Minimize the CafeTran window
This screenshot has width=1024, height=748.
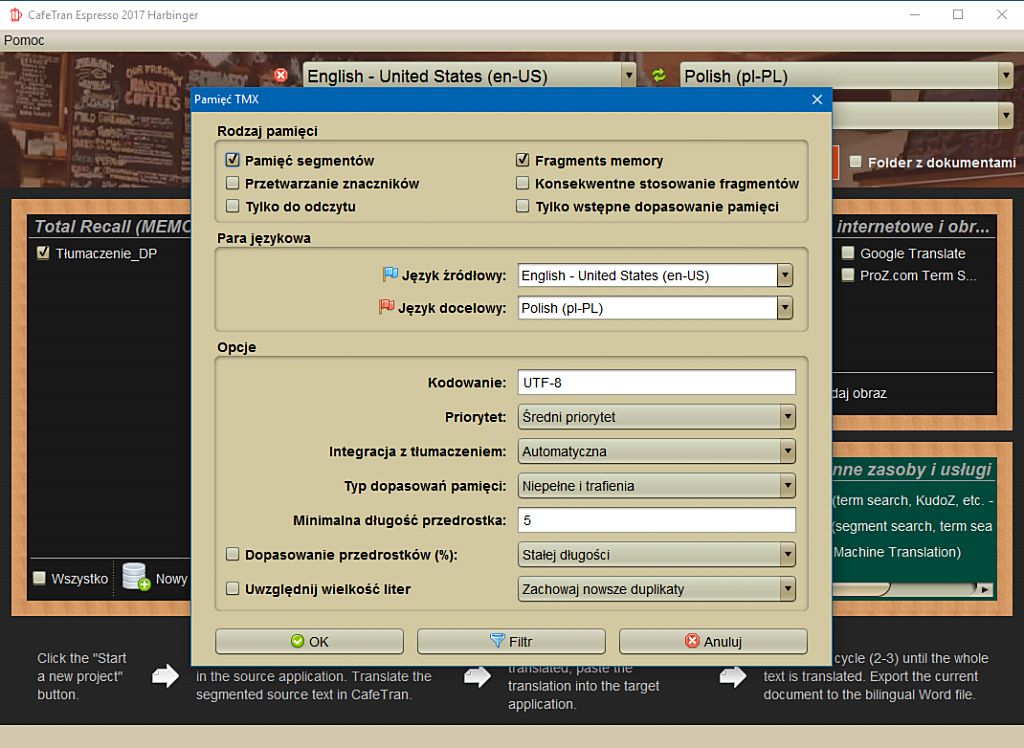915,14
